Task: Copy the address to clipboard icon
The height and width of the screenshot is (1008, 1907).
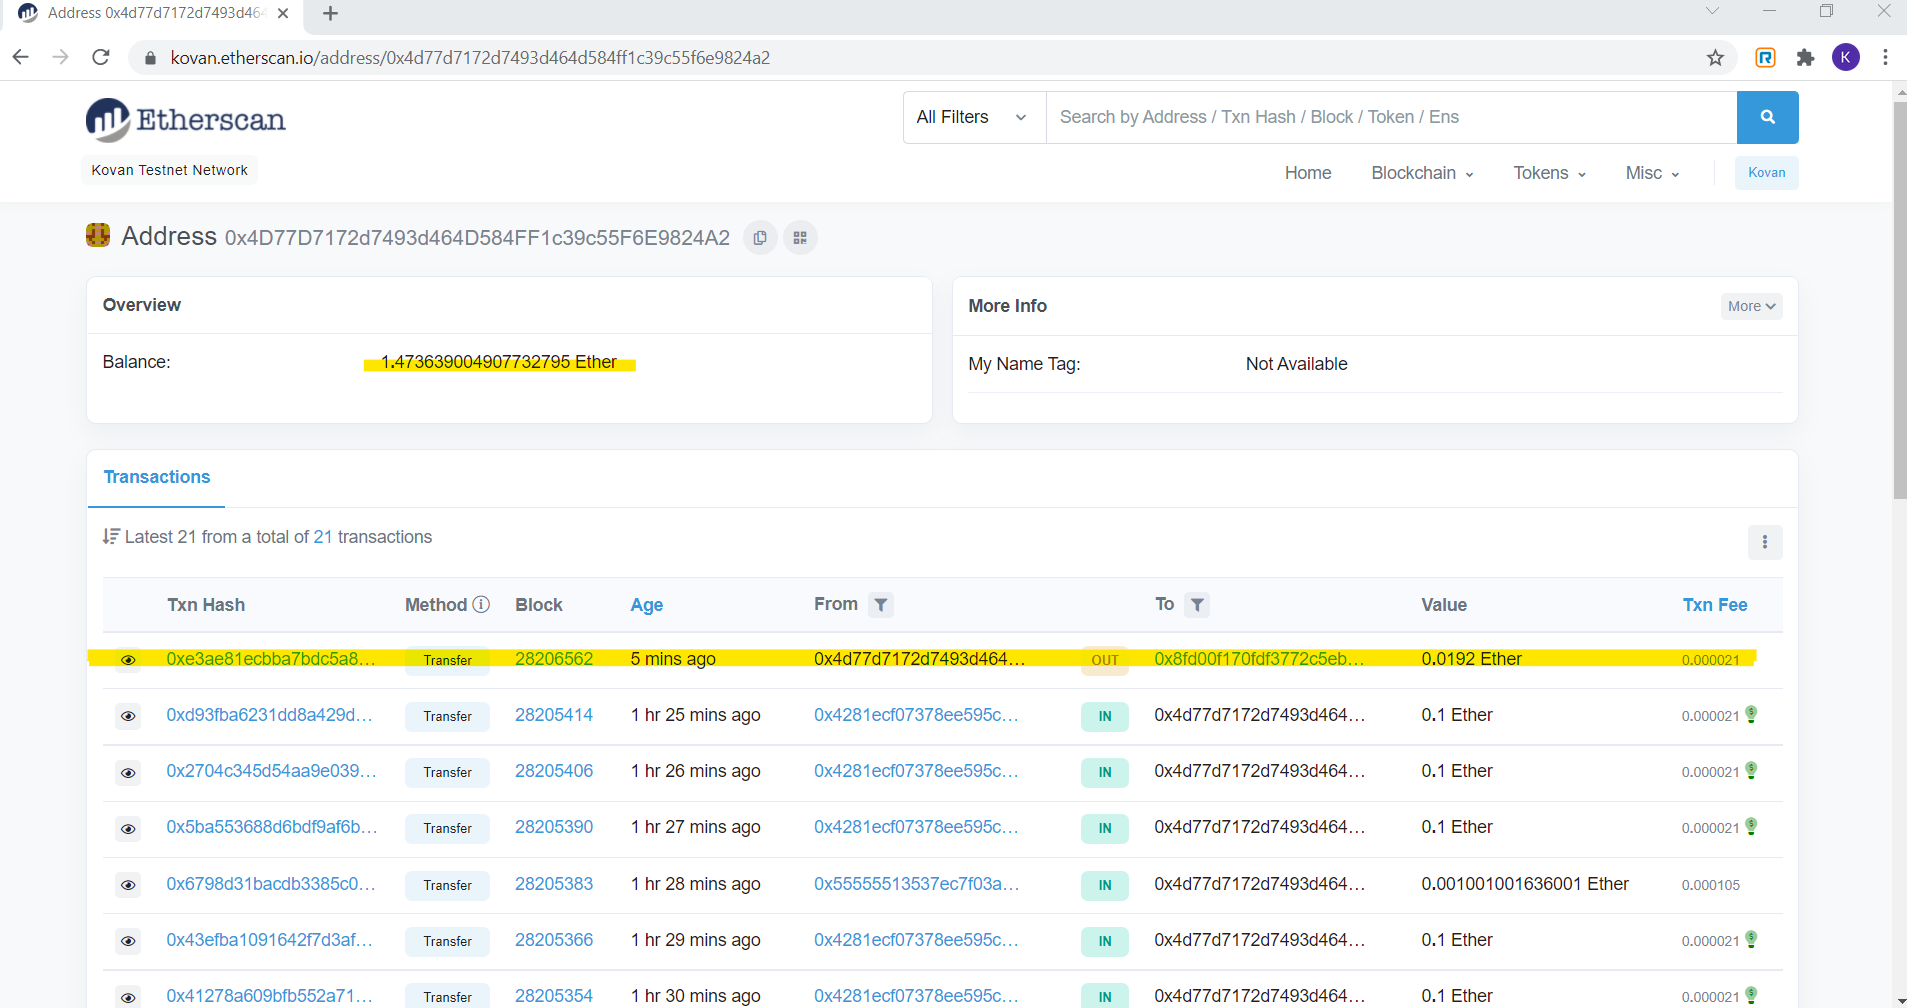Action: (x=760, y=238)
